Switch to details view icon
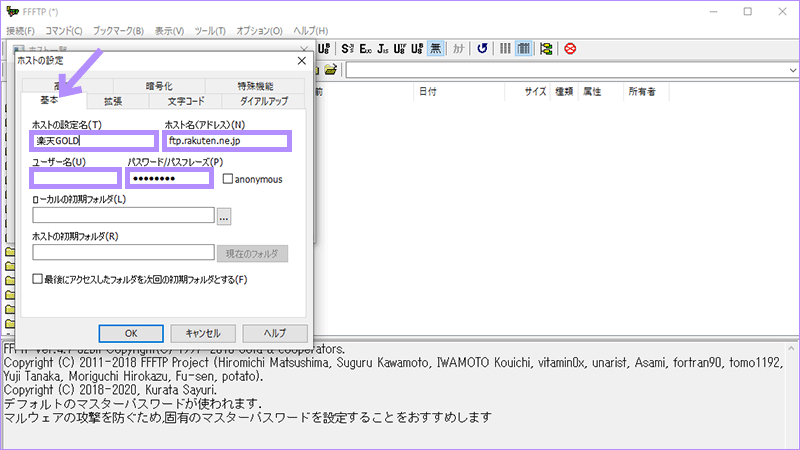This screenshot has width=800, height=450. [523, 48]
